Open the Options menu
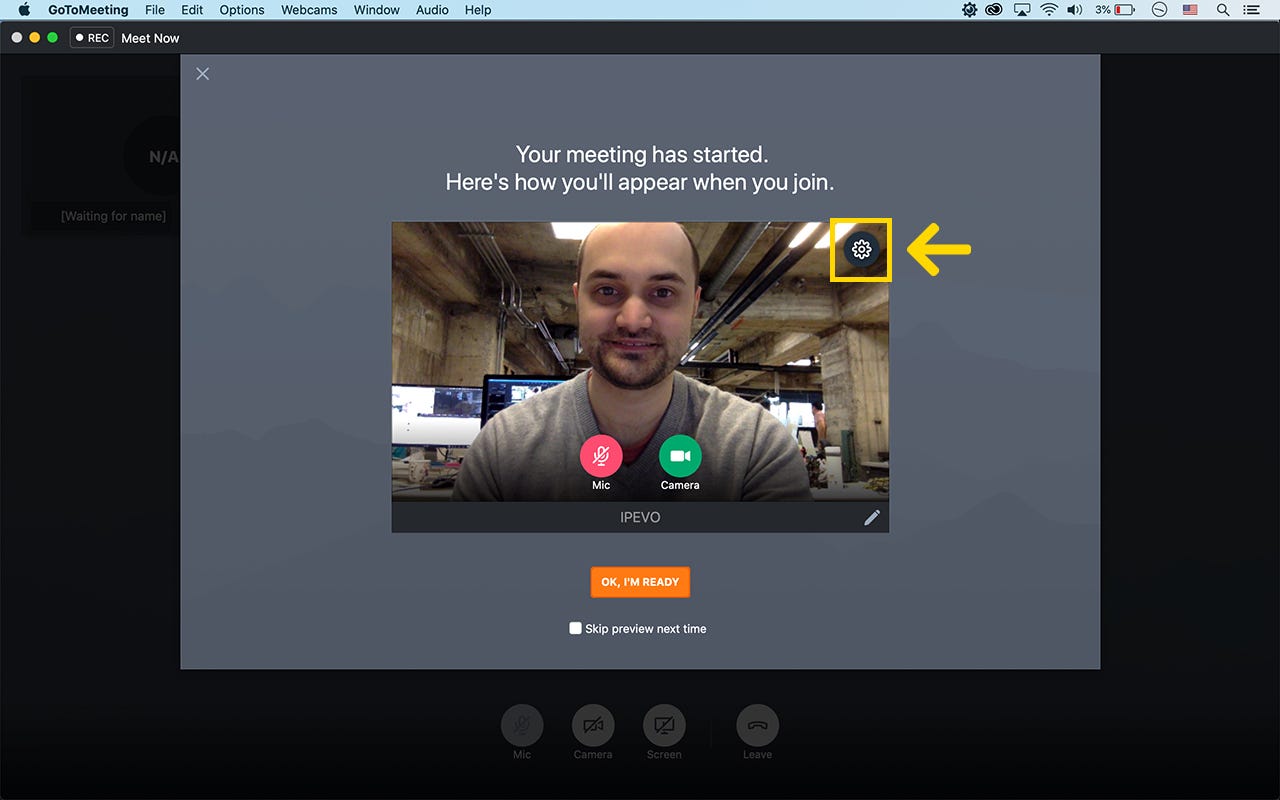The width and height of the screenshot is (1280, 800). tap(241, 10)
